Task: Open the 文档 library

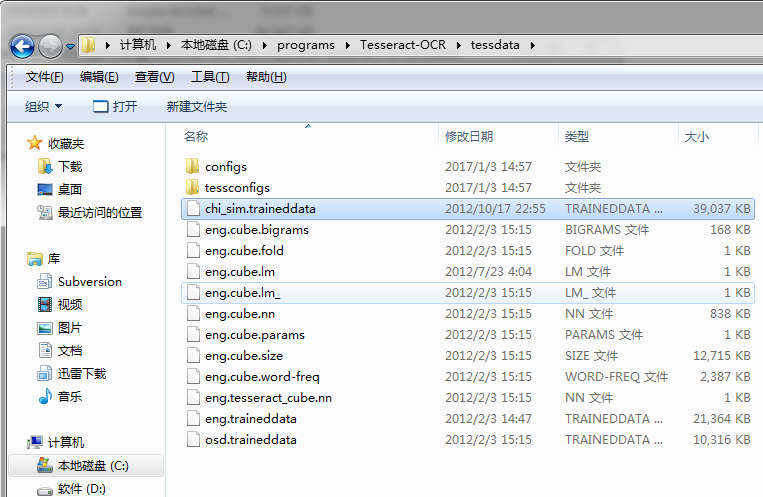Action: tap(70, 350)
